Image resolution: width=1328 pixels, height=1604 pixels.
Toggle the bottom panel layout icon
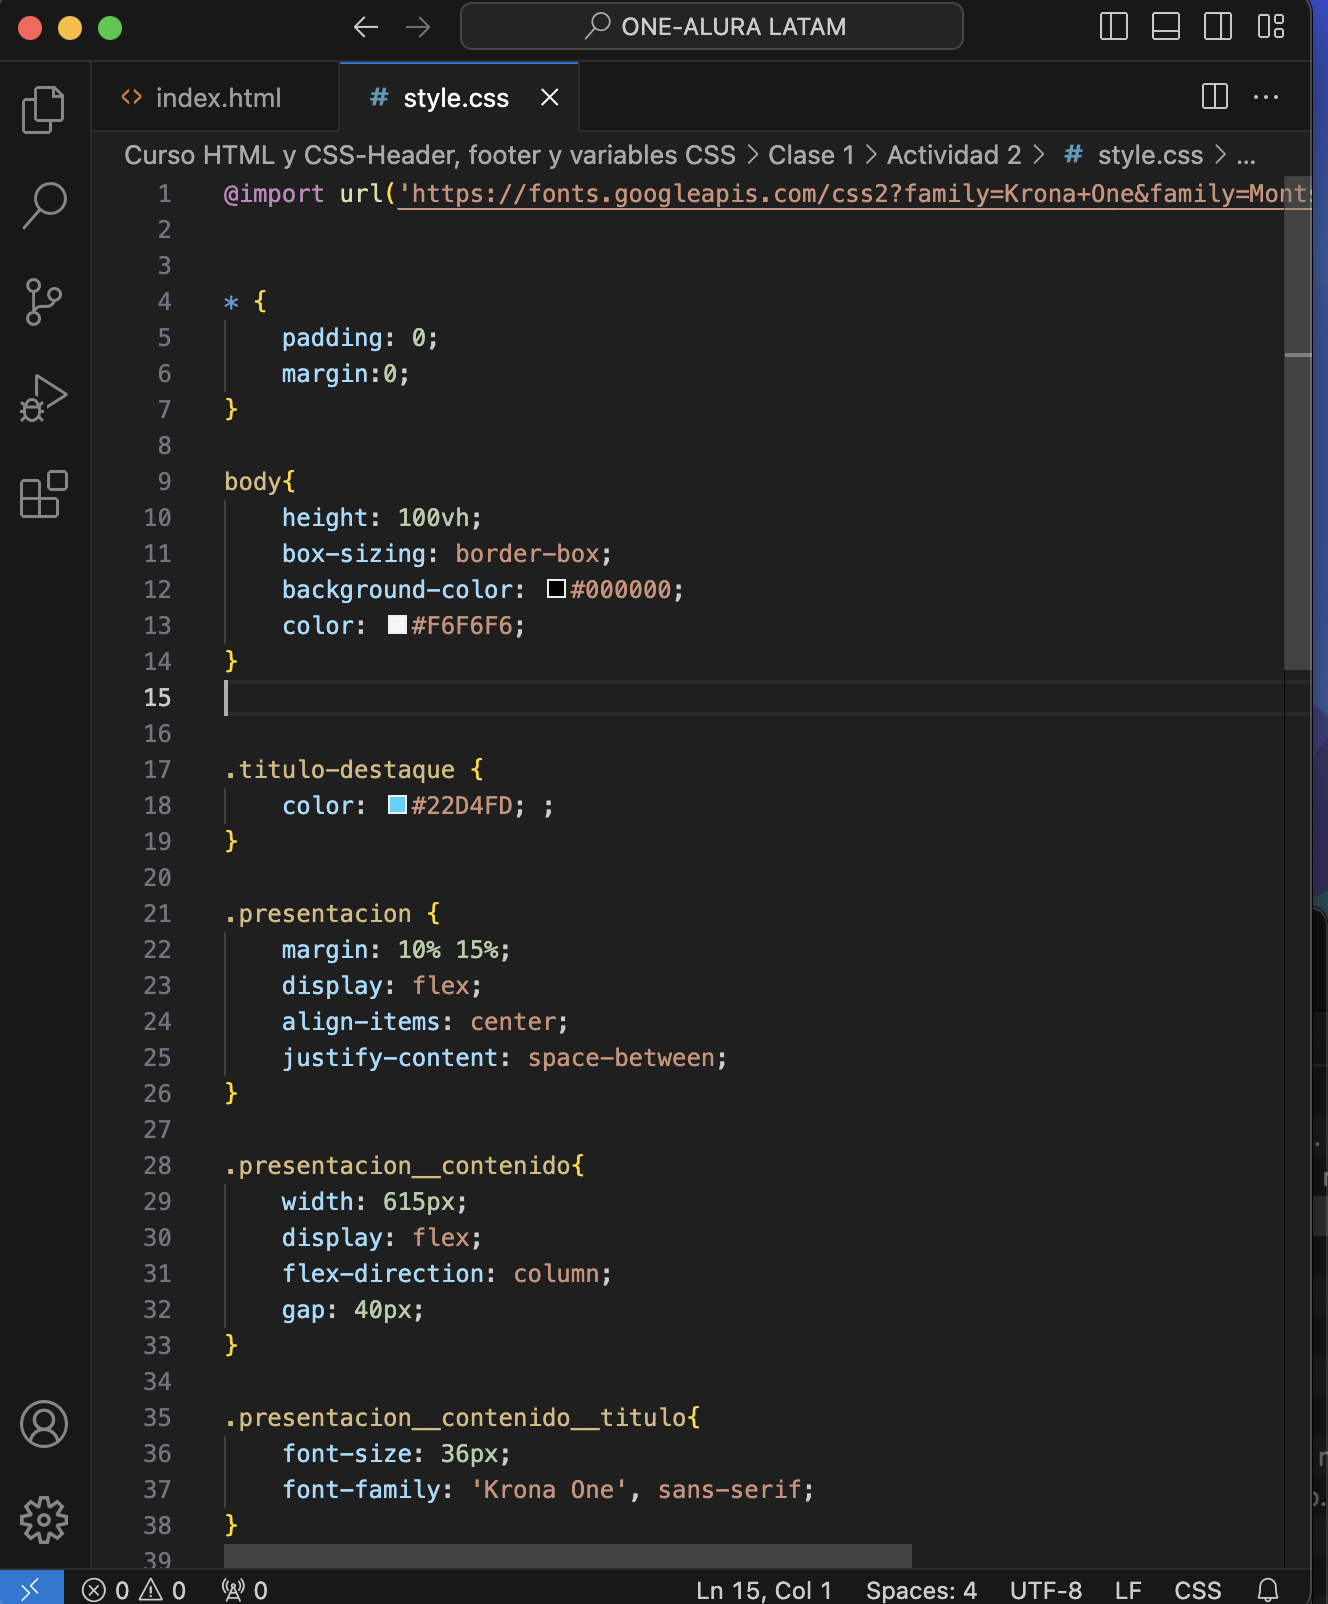click(1166, 27)
